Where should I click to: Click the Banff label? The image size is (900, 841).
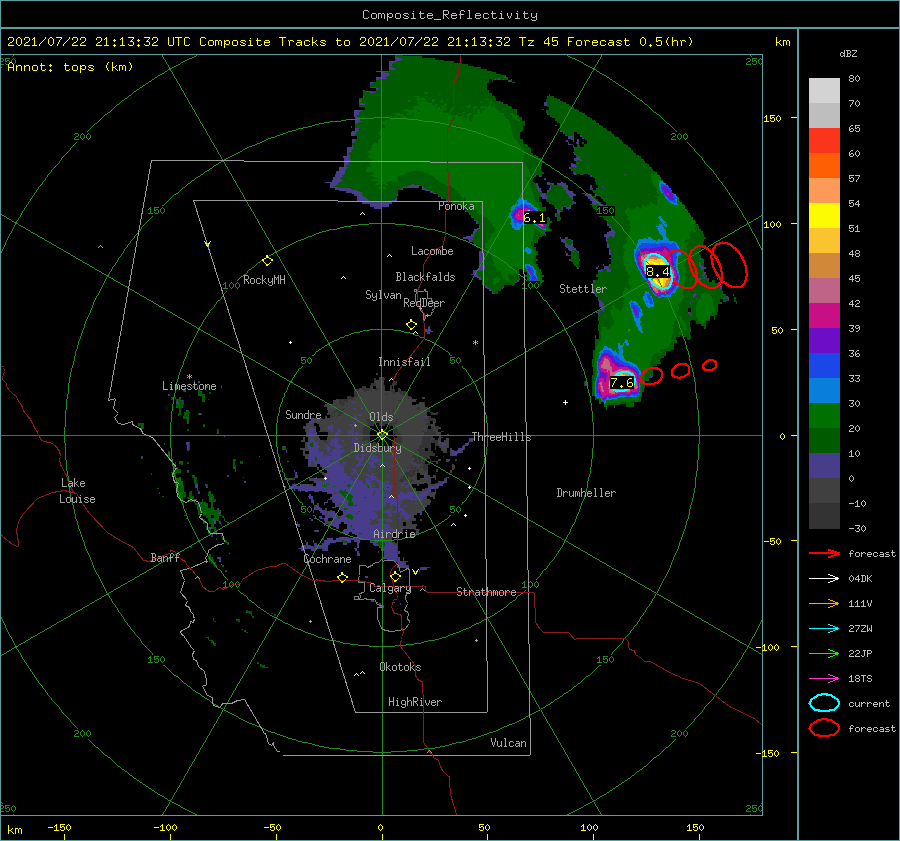point(165,558)
